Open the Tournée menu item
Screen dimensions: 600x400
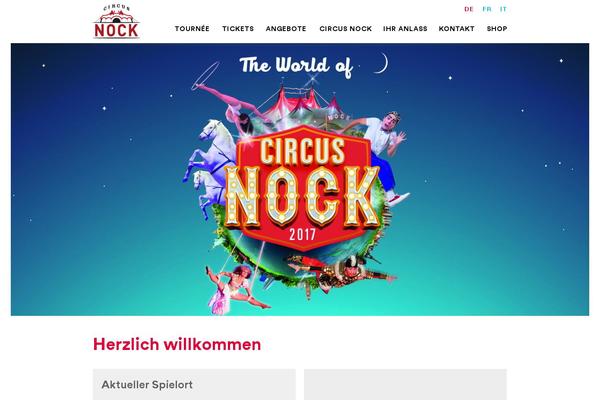point(192,29)
